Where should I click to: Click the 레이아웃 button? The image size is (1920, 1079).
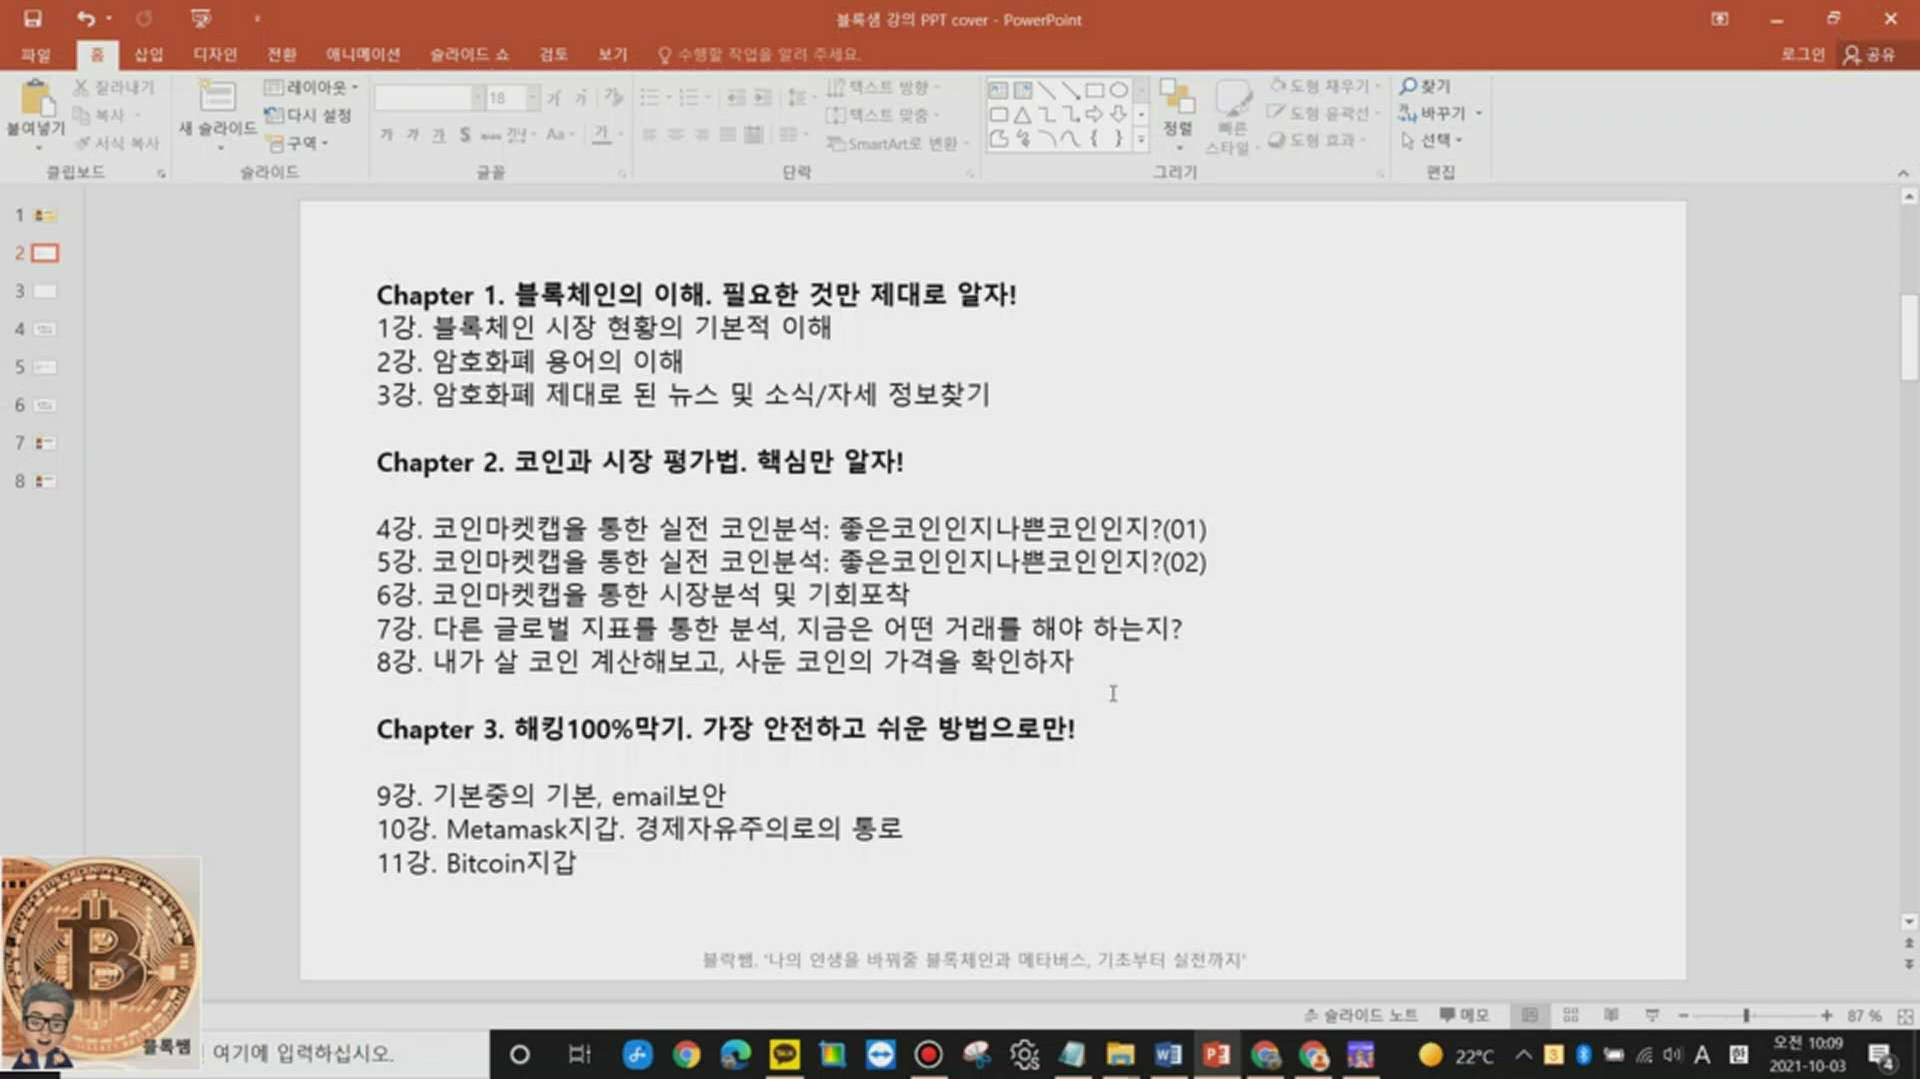pyautogui.click(x=308, y=88)
